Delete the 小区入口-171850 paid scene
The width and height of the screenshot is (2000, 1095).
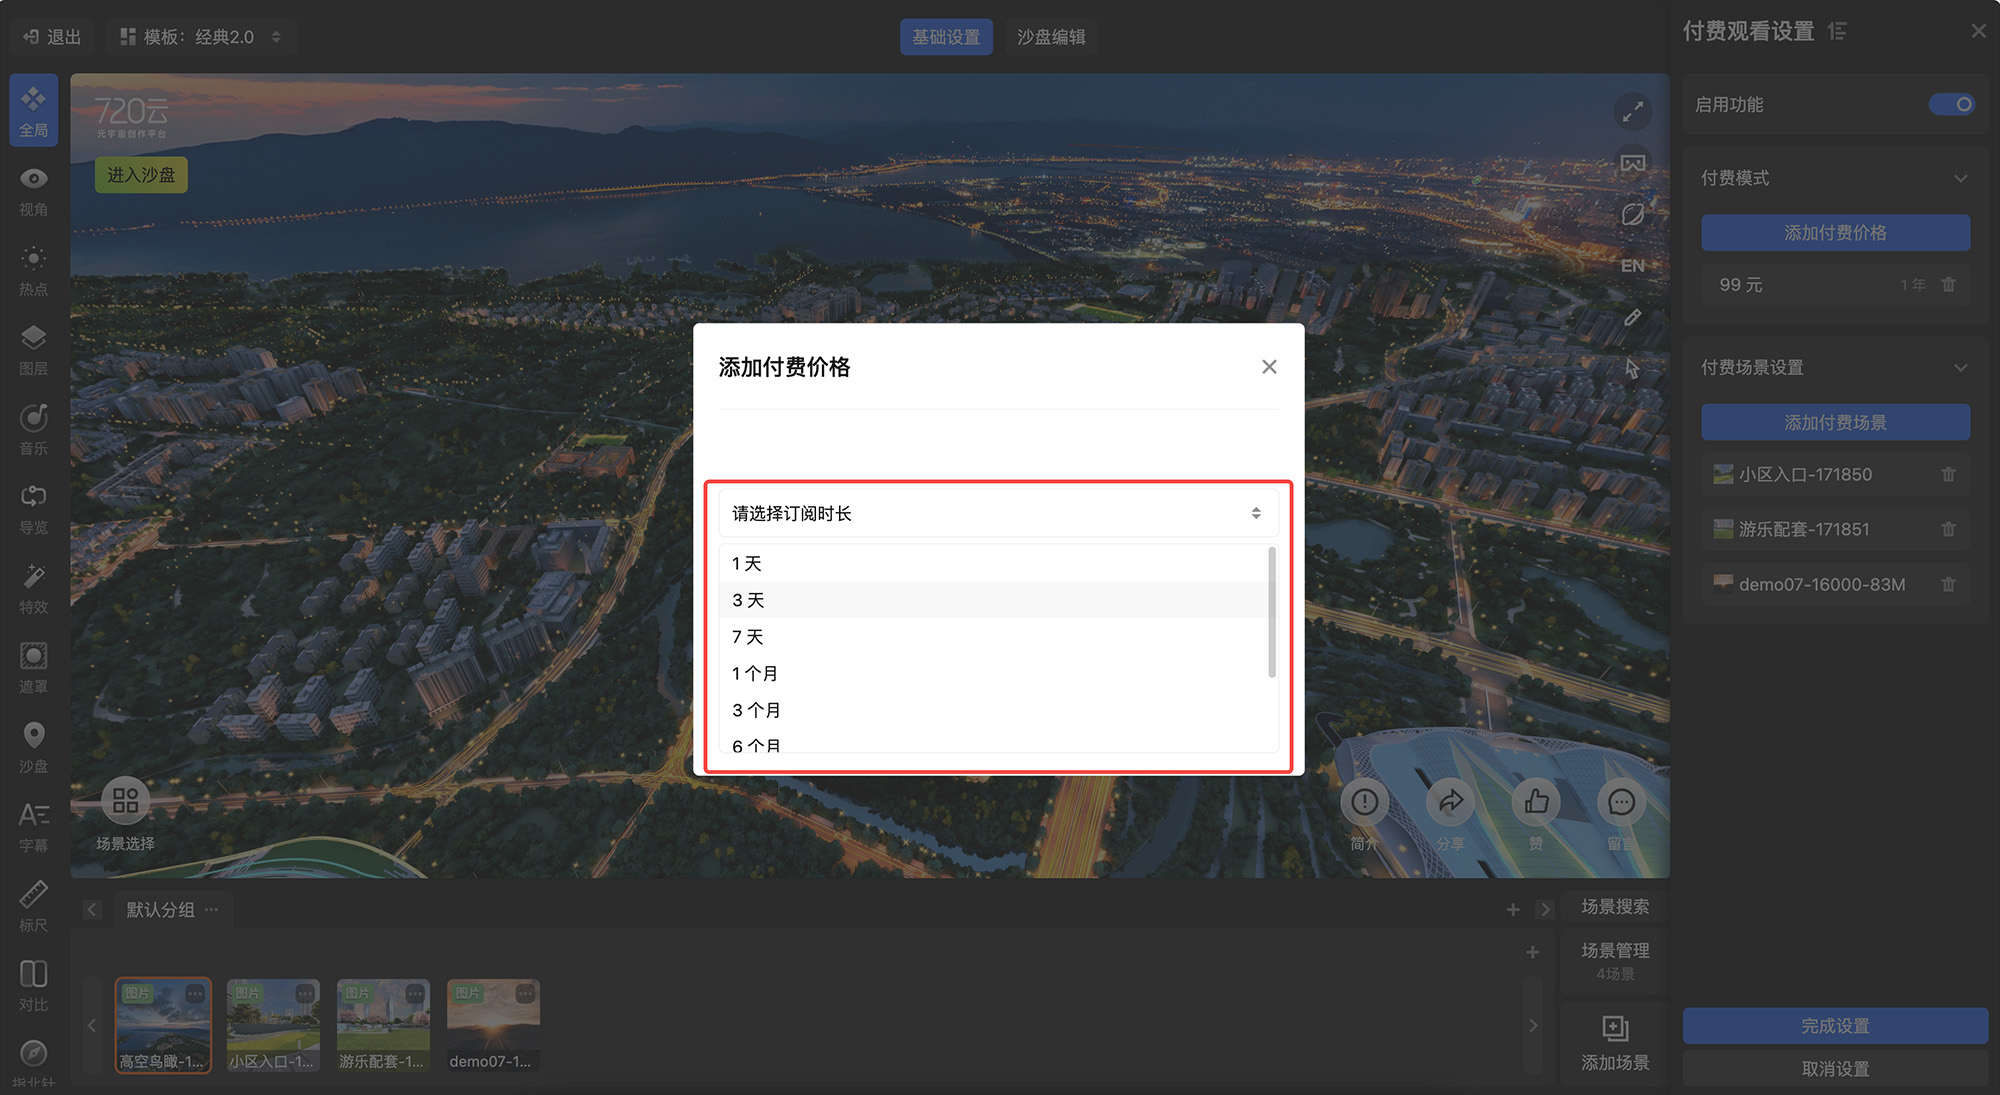pos(1948,475)
